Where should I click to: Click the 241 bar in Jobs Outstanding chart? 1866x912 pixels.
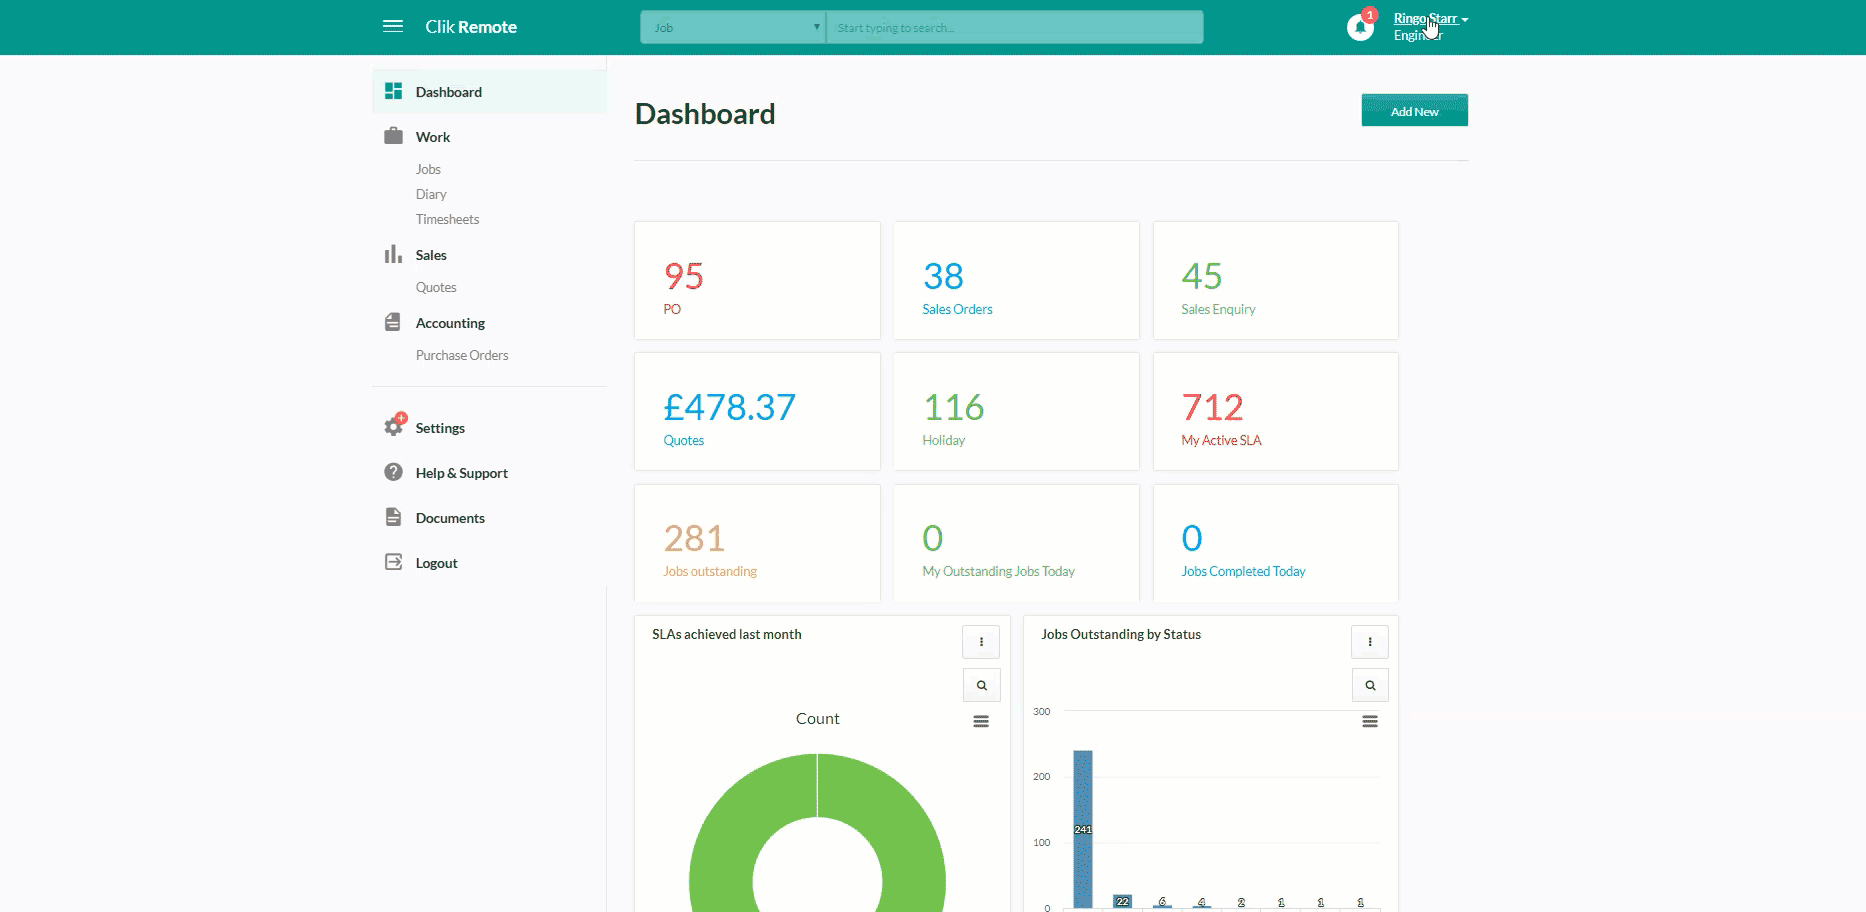(x=1083, y=829)
